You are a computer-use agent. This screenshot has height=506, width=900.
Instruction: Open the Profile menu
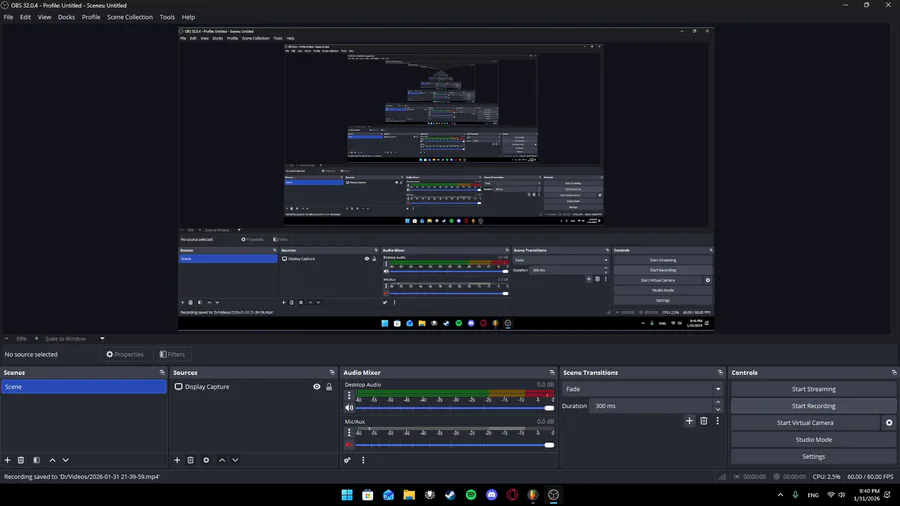point(91,17)
